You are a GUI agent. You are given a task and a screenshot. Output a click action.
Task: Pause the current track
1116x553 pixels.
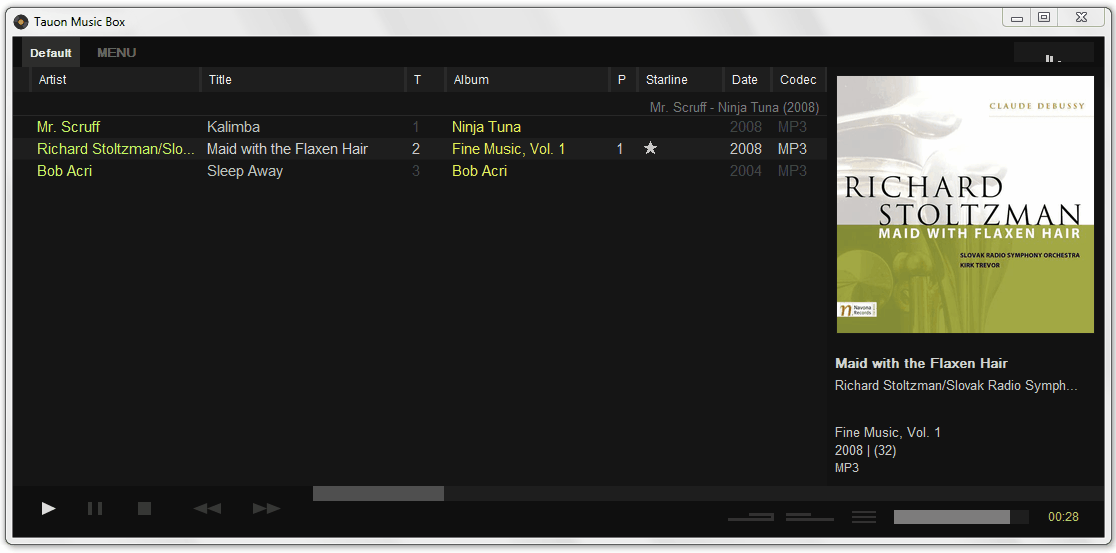[x=95, y=508]
